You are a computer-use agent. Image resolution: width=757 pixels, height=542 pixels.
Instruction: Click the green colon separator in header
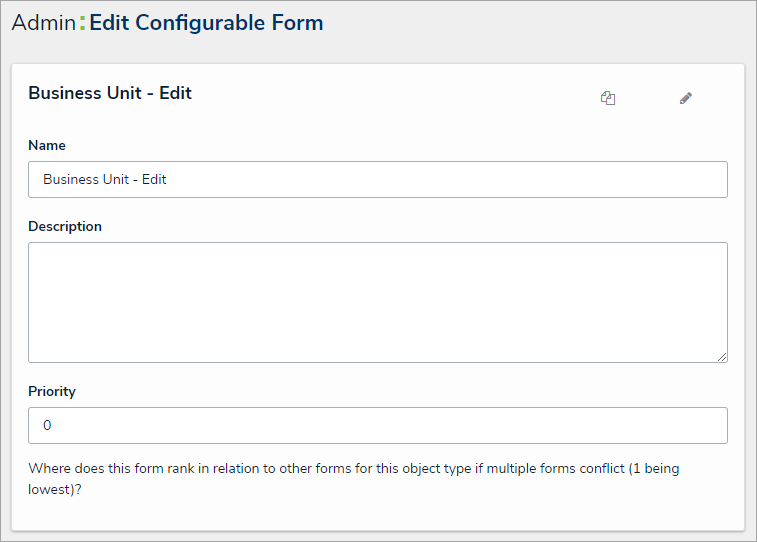82,23
